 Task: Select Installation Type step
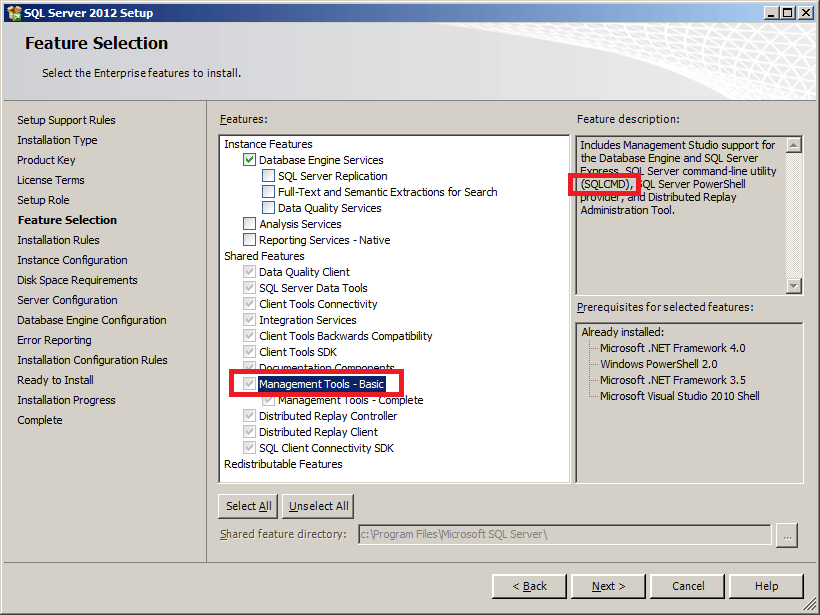coord(57,140)
